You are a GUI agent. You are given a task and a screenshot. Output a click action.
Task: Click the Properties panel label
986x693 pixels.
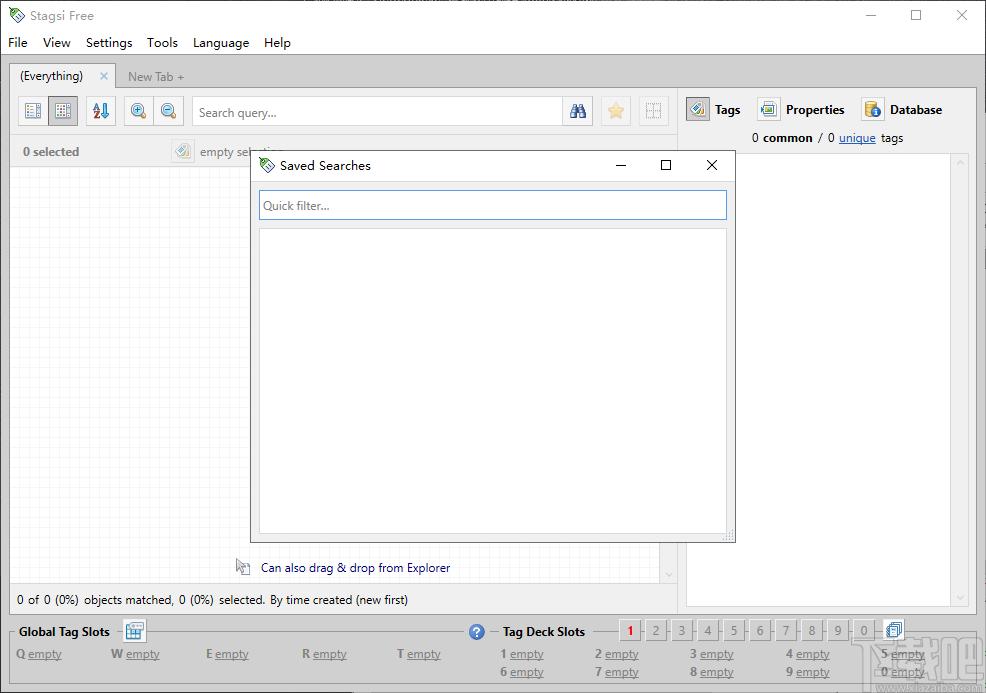click(x=815, y=110)
